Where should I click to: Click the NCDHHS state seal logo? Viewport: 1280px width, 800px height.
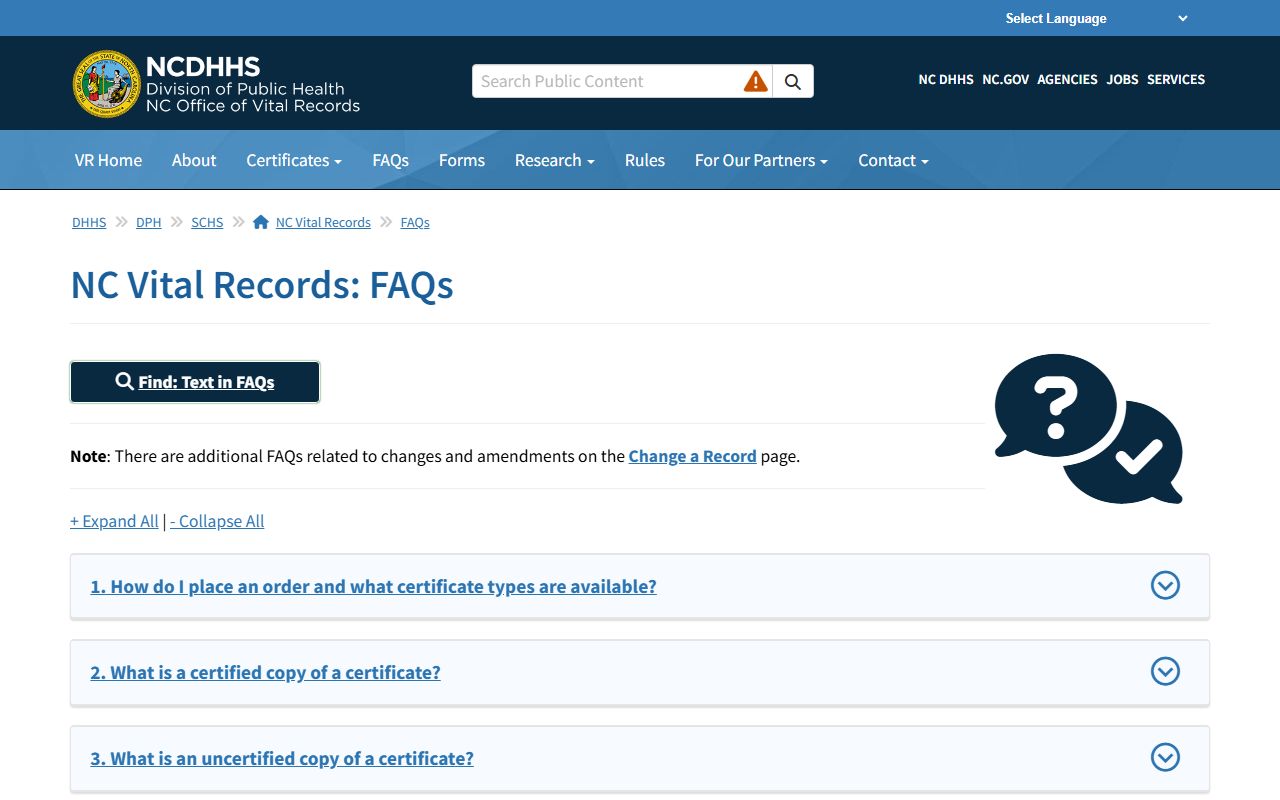[106, 84]
